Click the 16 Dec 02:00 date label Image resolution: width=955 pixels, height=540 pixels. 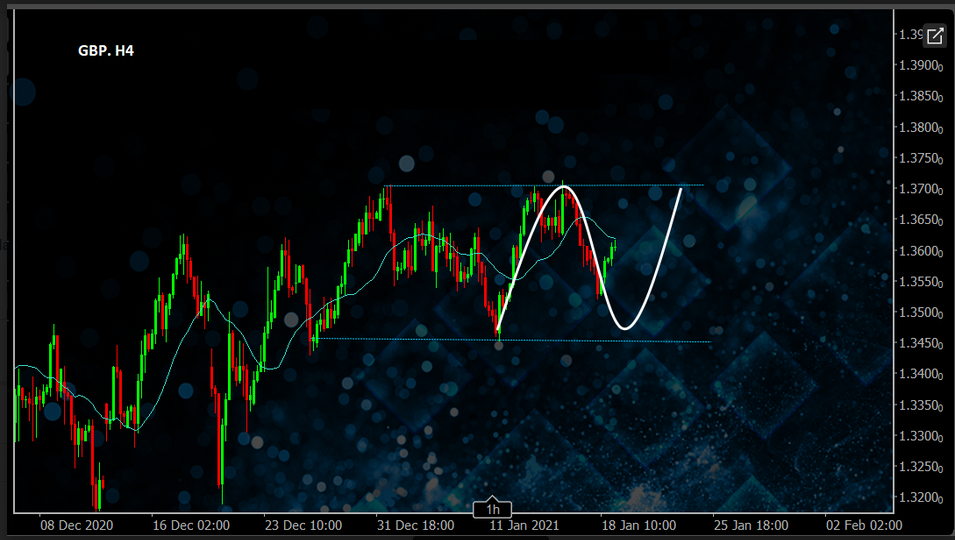tap(191, 525)
